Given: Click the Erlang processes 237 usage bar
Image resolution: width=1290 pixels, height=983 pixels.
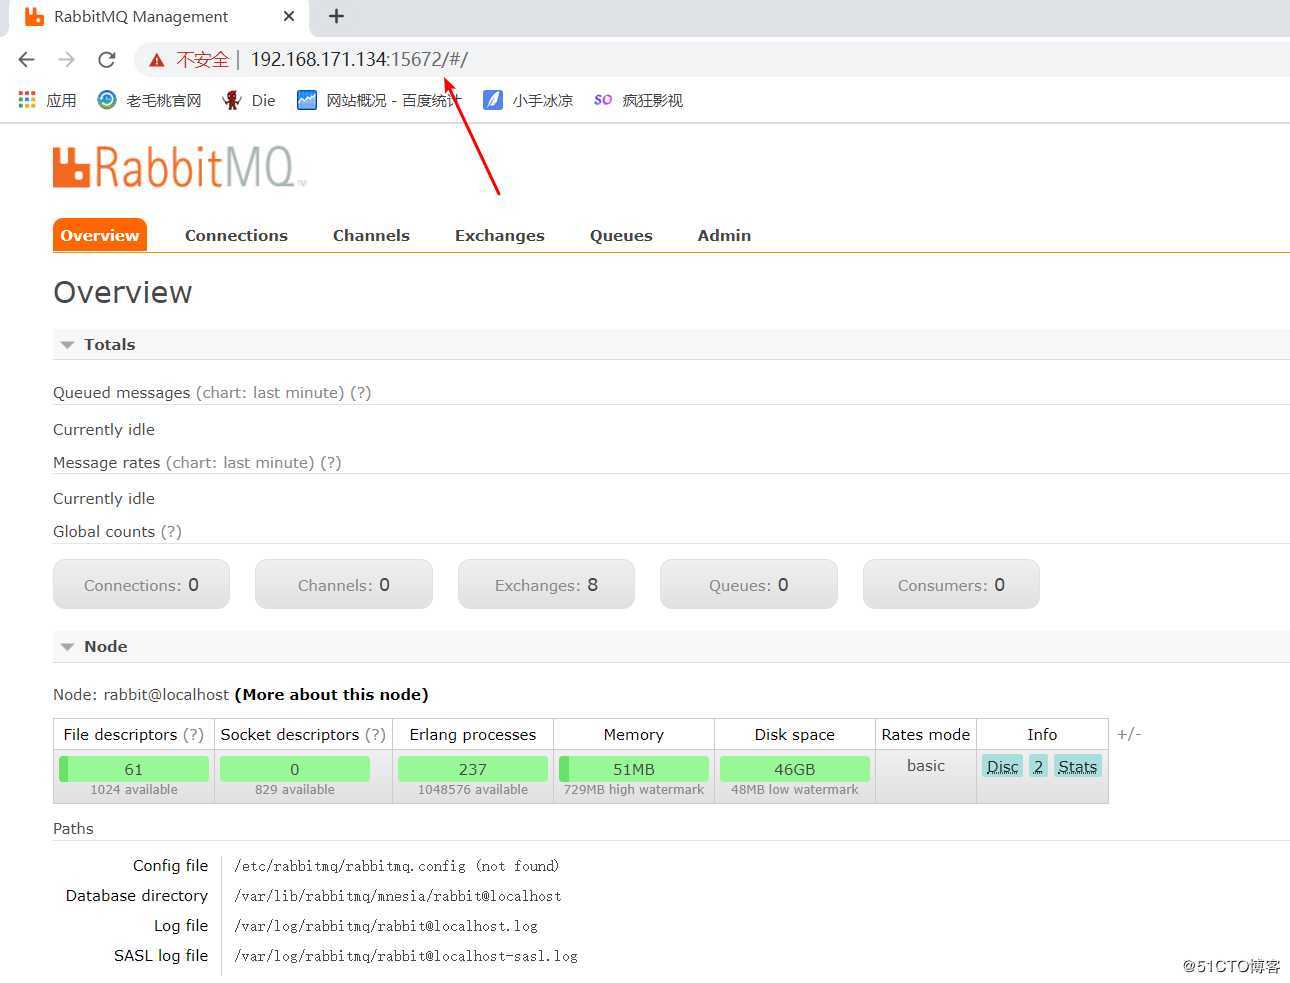Looking at the screenshot, I should [473, 769].
